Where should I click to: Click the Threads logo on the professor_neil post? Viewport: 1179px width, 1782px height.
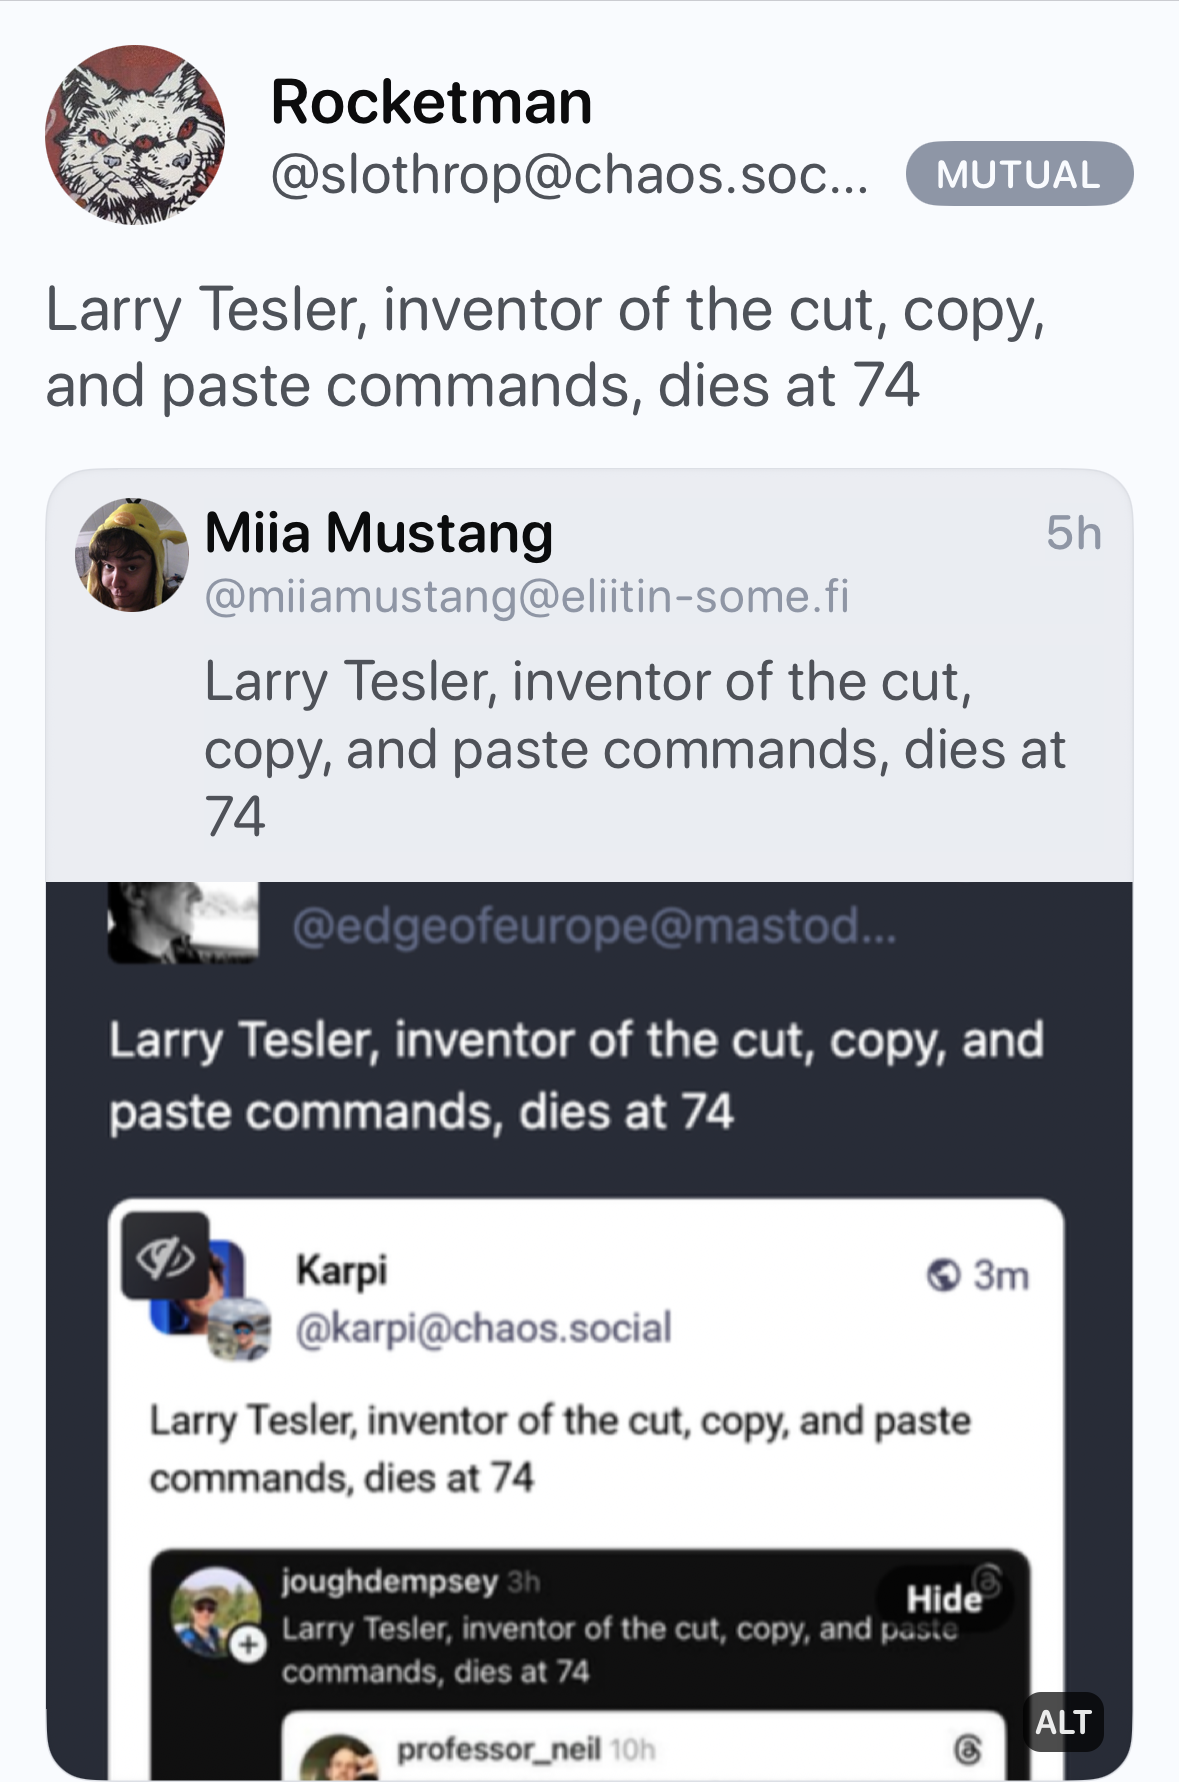968,1748
